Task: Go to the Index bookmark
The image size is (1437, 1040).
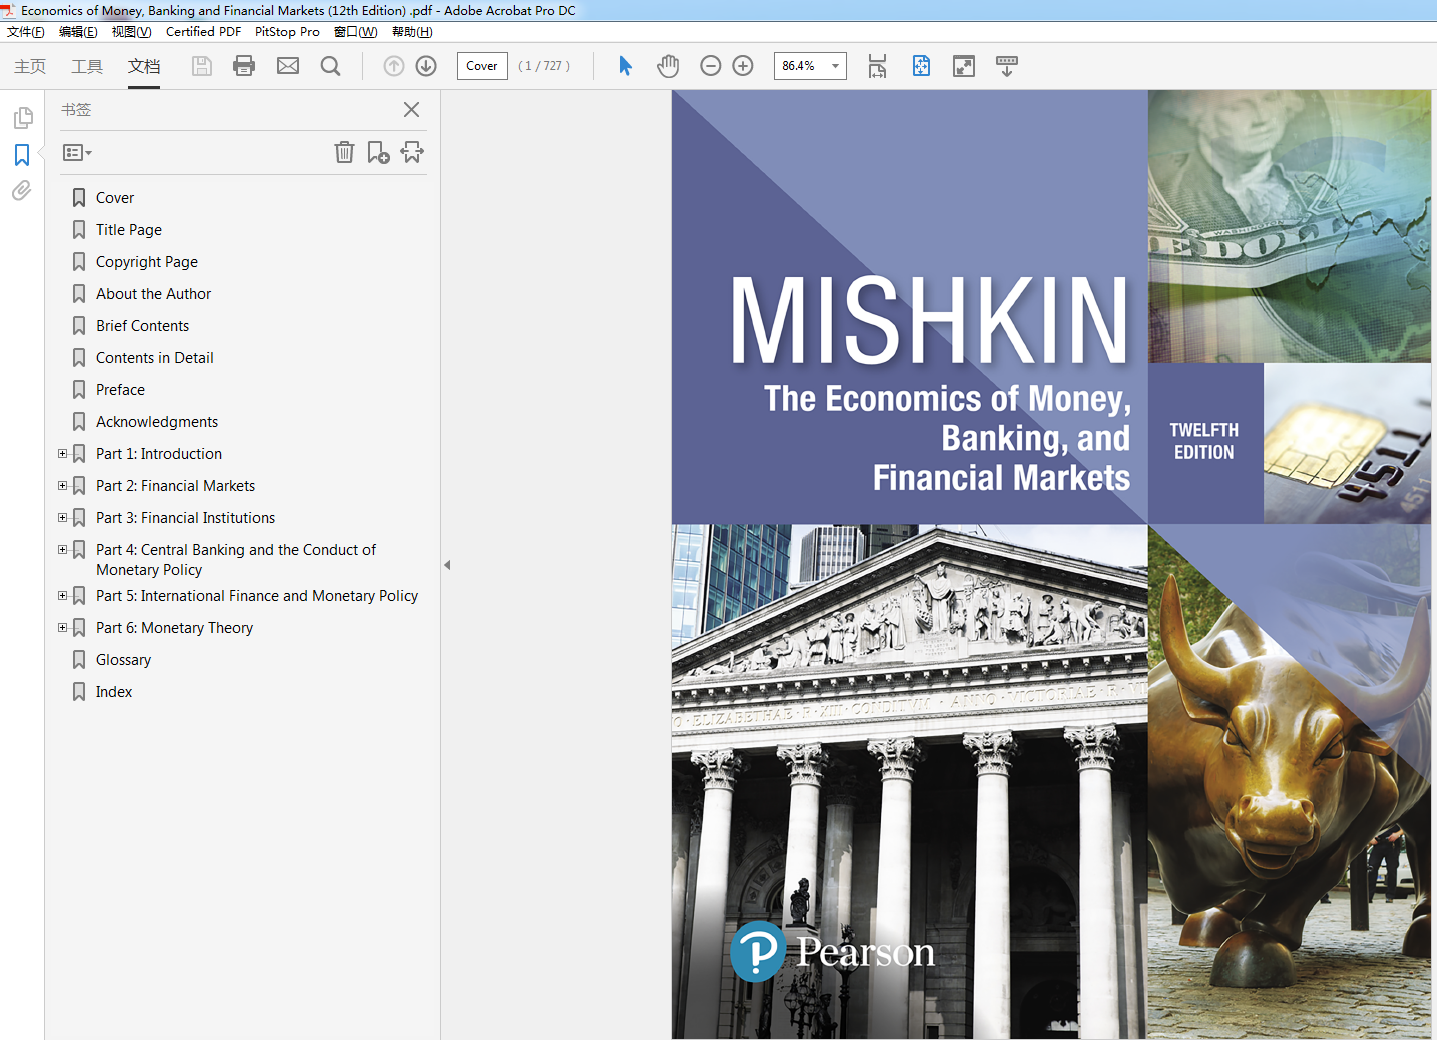Action: click(x=114, y=692)
